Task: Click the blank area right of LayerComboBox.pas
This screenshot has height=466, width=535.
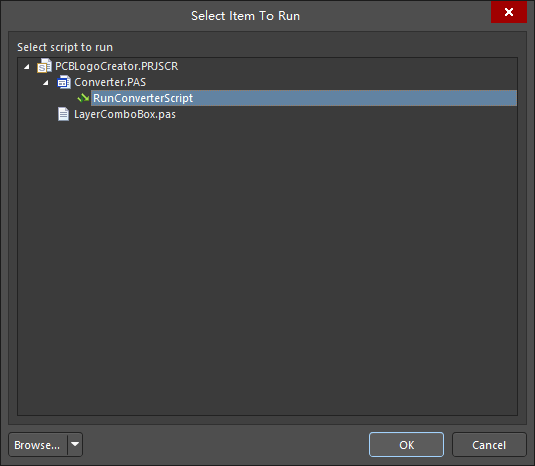Action: [346, 114]
